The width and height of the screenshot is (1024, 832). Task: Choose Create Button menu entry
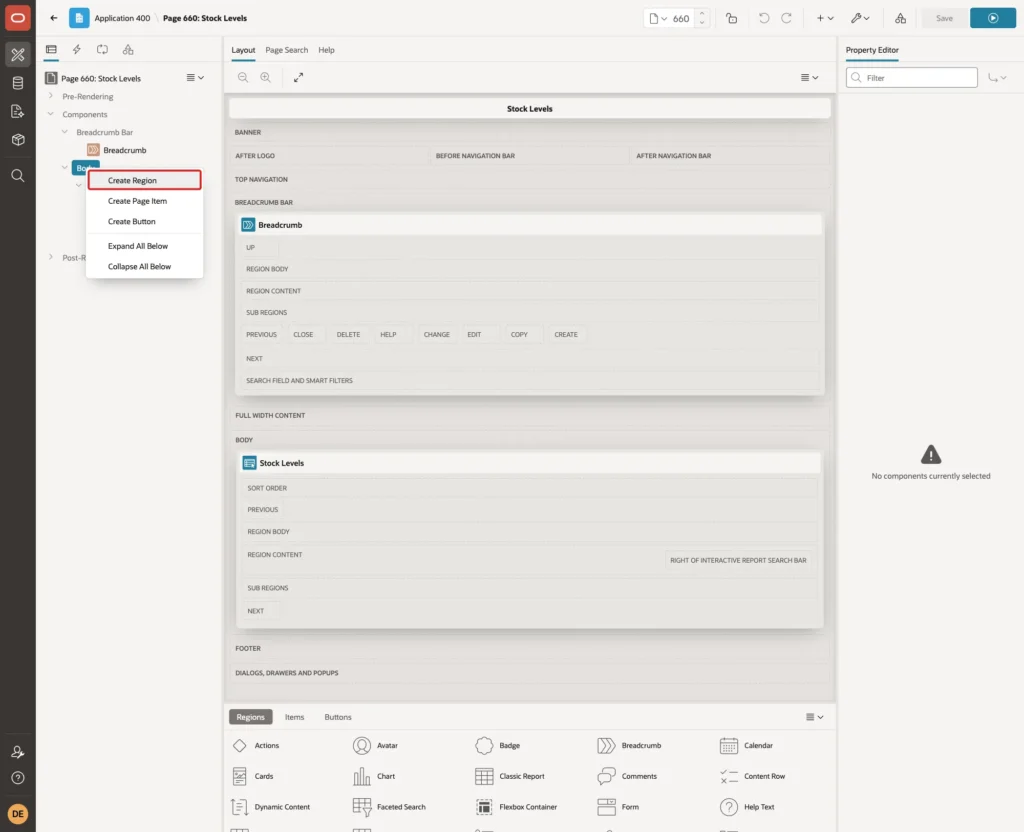pyautogui.click(x=144, y=221)
